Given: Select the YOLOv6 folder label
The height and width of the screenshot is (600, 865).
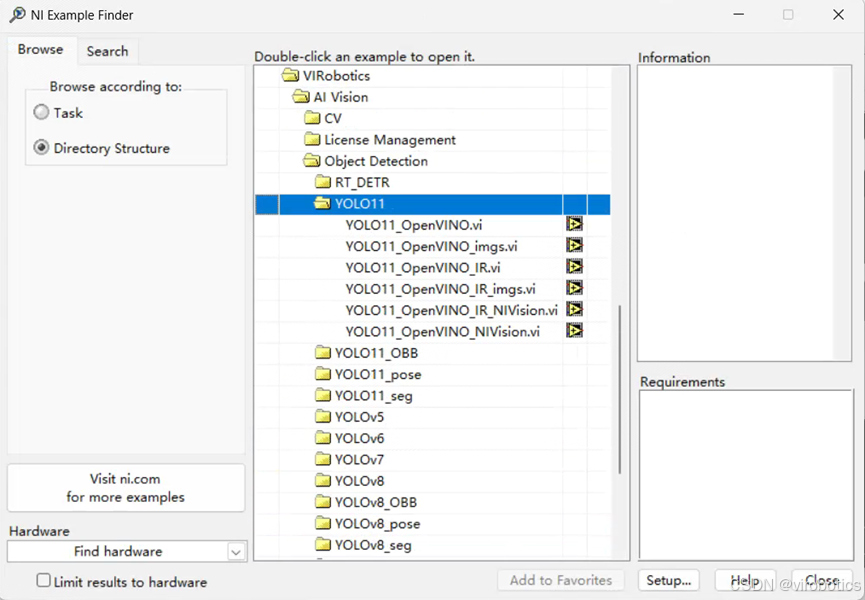Looking at the screenshot, I should tap(360, 439).
